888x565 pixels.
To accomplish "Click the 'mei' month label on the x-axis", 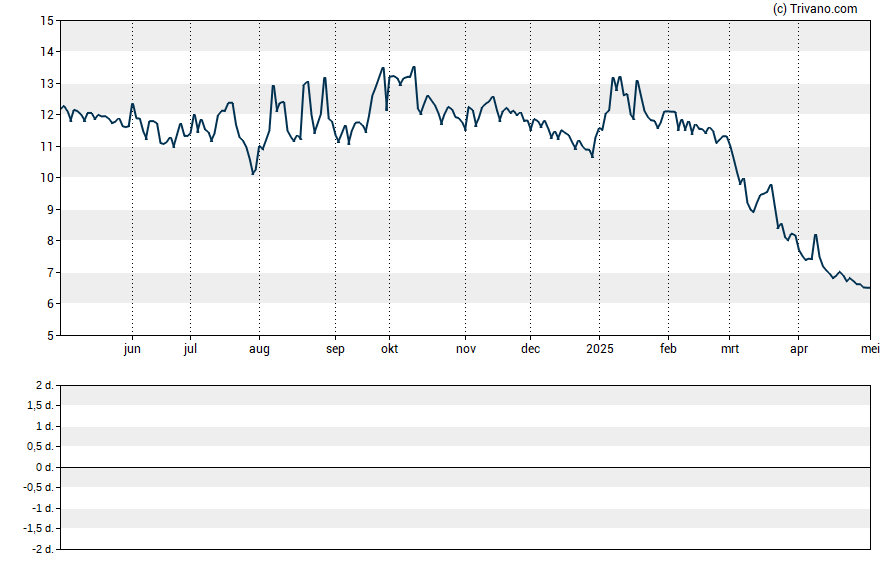I will (x=870, y=349).
